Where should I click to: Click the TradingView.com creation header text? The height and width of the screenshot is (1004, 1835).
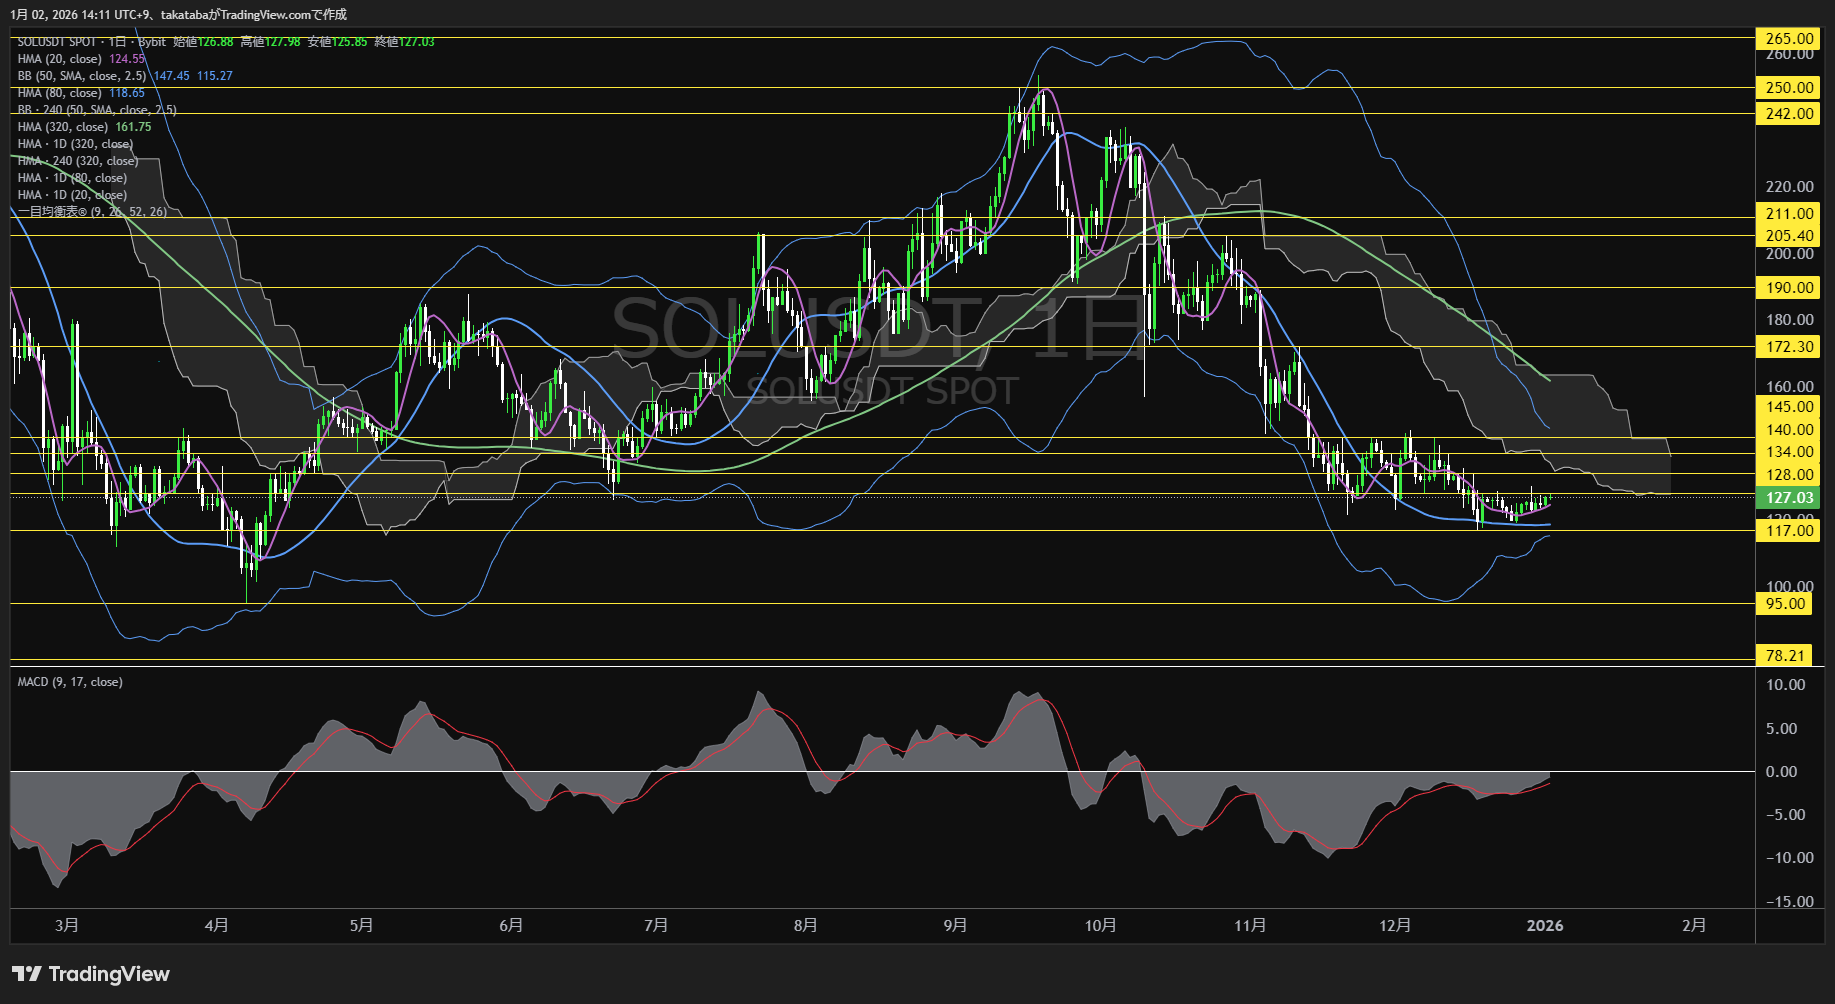coord(179,14)
